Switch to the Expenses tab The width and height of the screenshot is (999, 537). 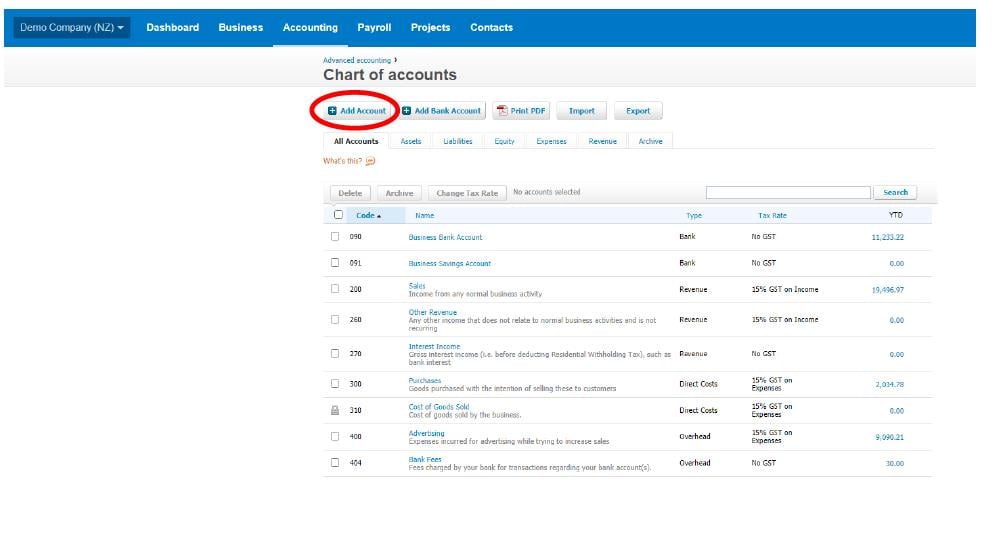pos(551,141)
